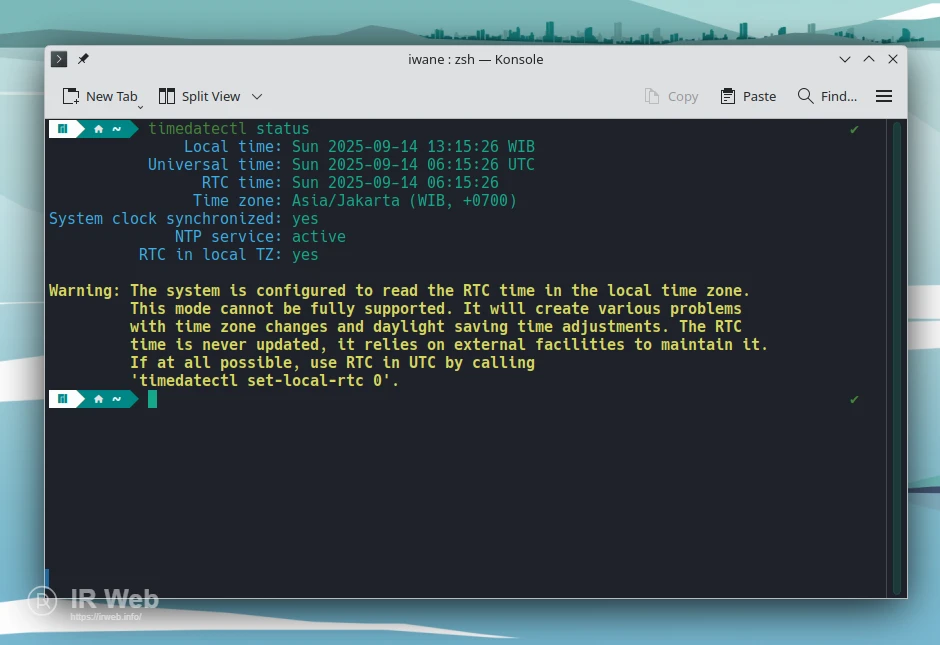Open the irweb.info link in watermark
Viewport: 940px width, 645px height.
105,617
